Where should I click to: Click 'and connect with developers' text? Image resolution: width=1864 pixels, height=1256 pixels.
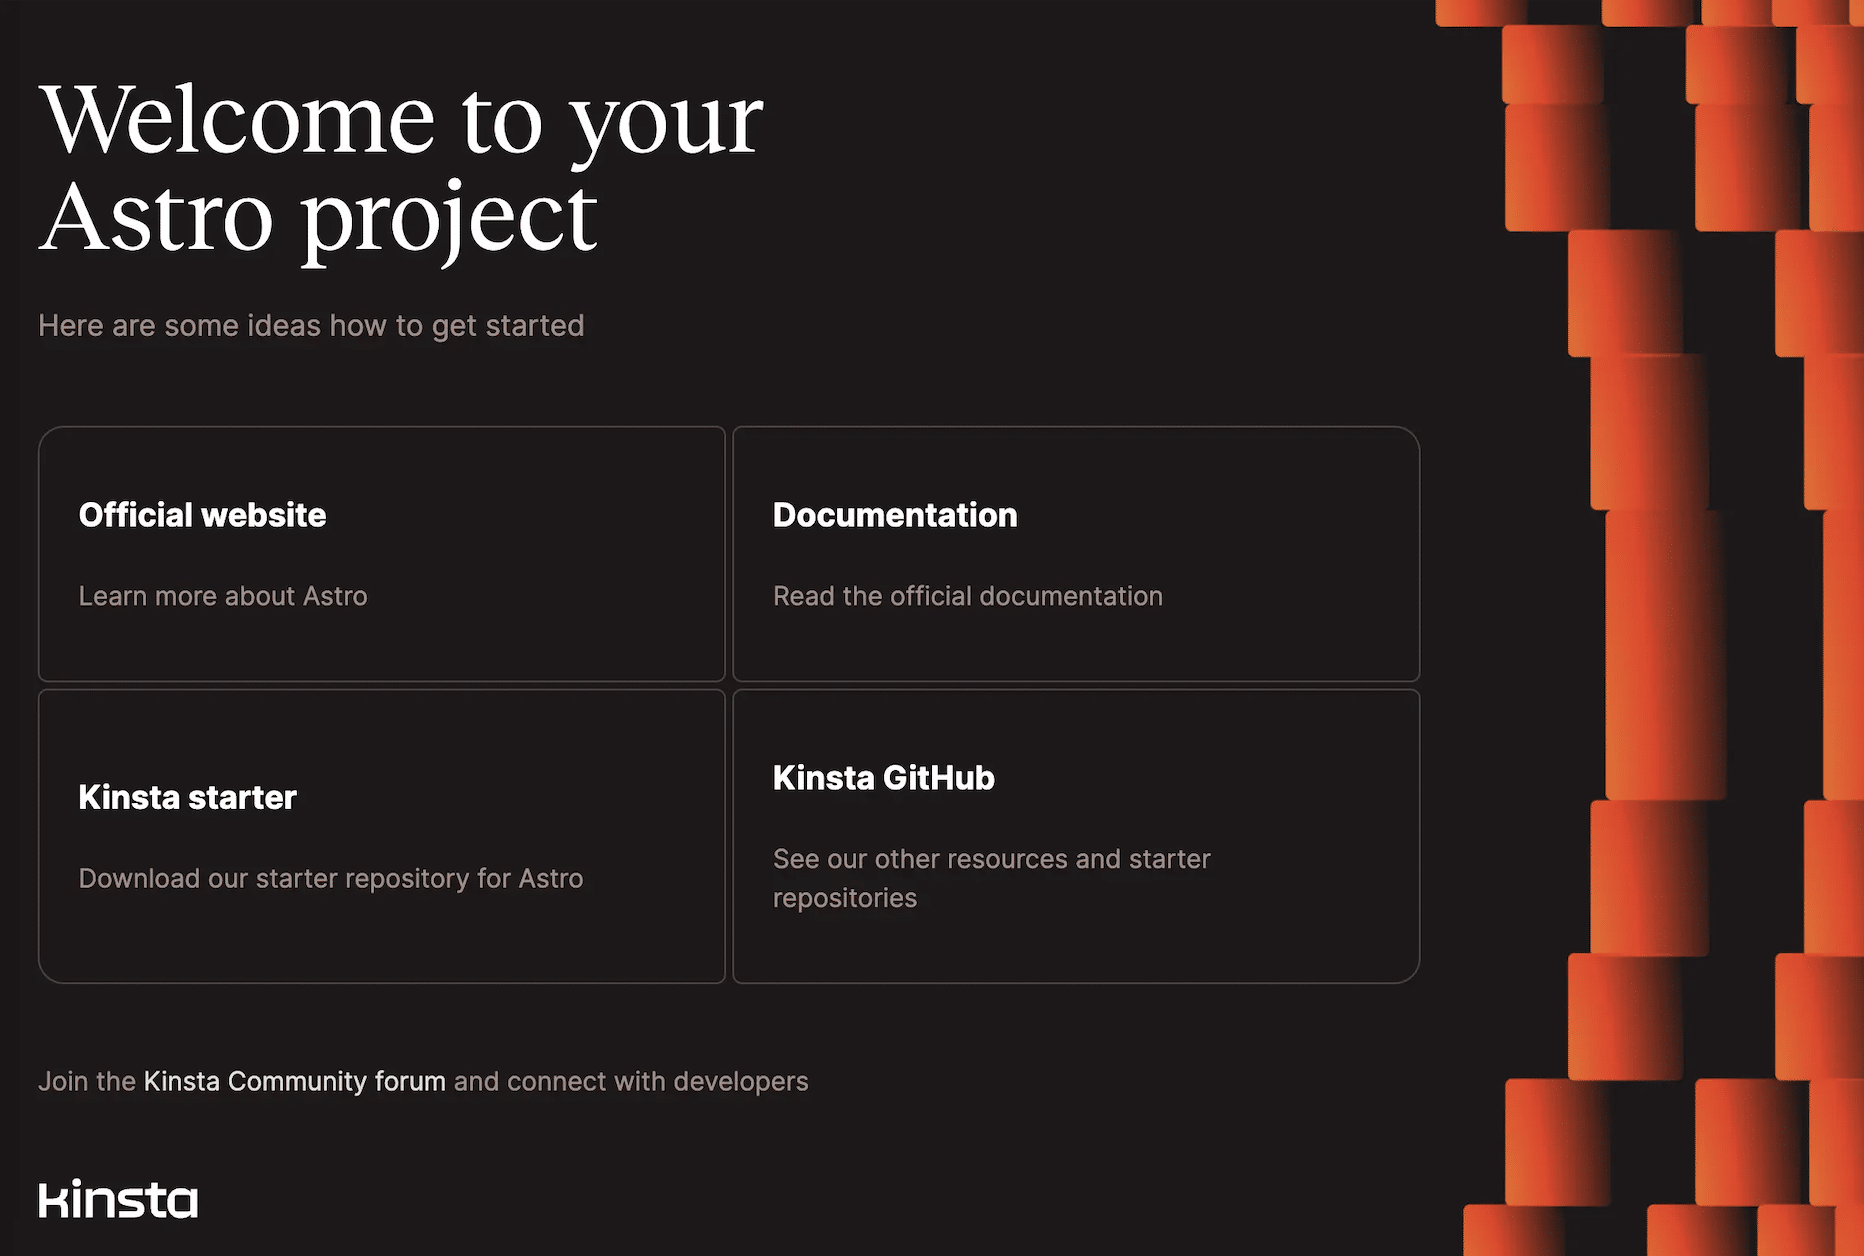point(628,1081)
